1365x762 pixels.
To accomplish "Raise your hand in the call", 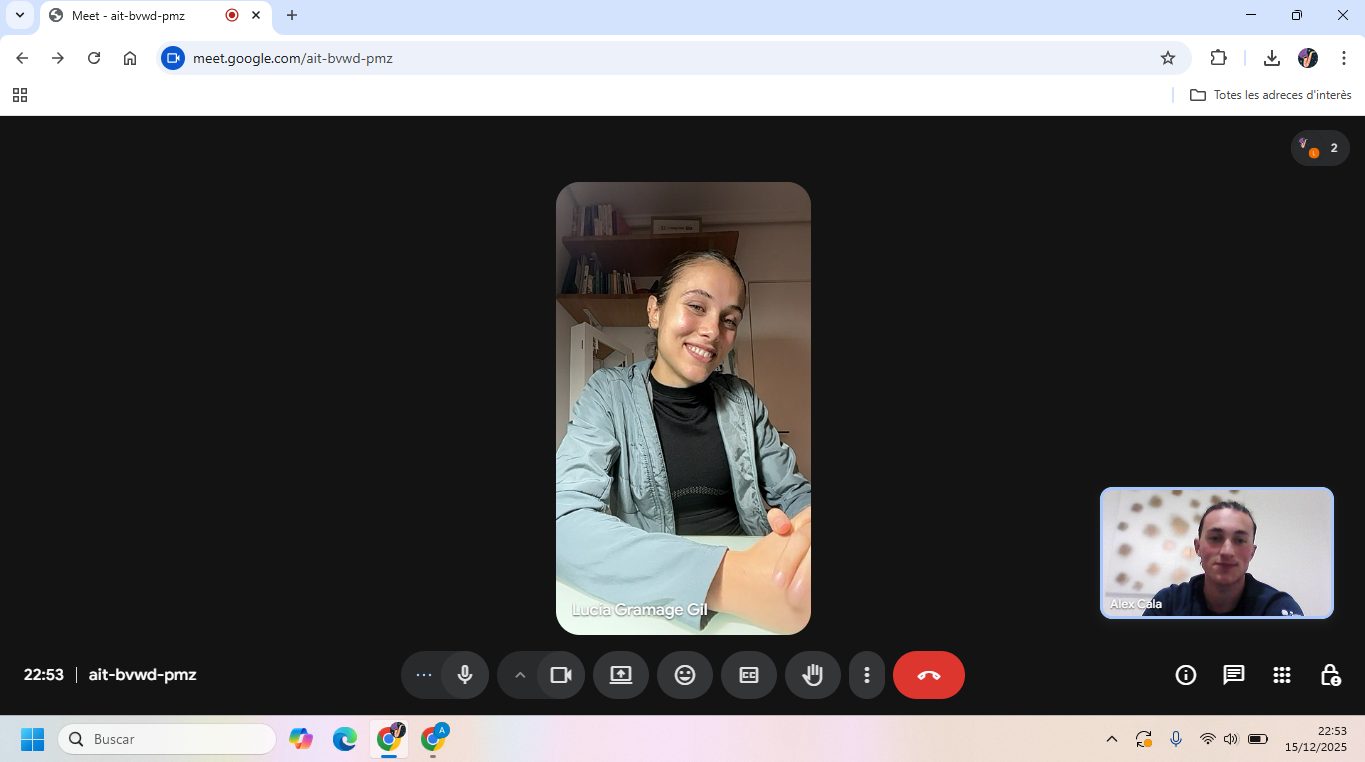I will click(812, 675).
